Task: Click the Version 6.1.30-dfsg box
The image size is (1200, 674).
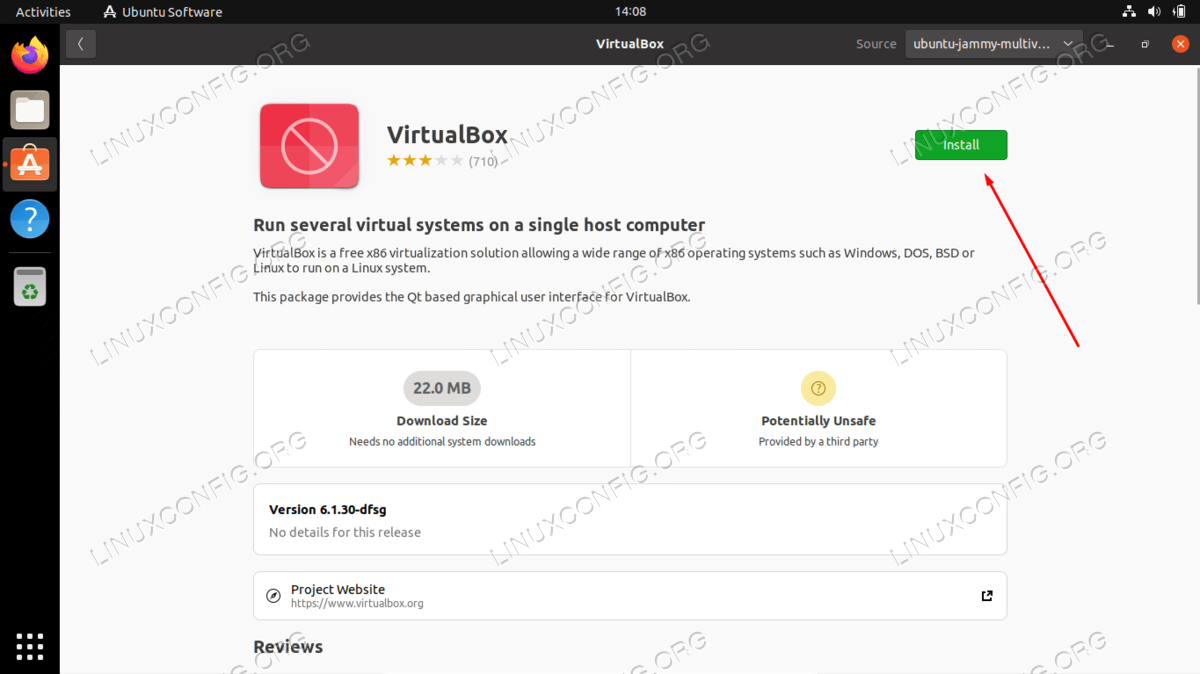Action: (x=630, y=520)
